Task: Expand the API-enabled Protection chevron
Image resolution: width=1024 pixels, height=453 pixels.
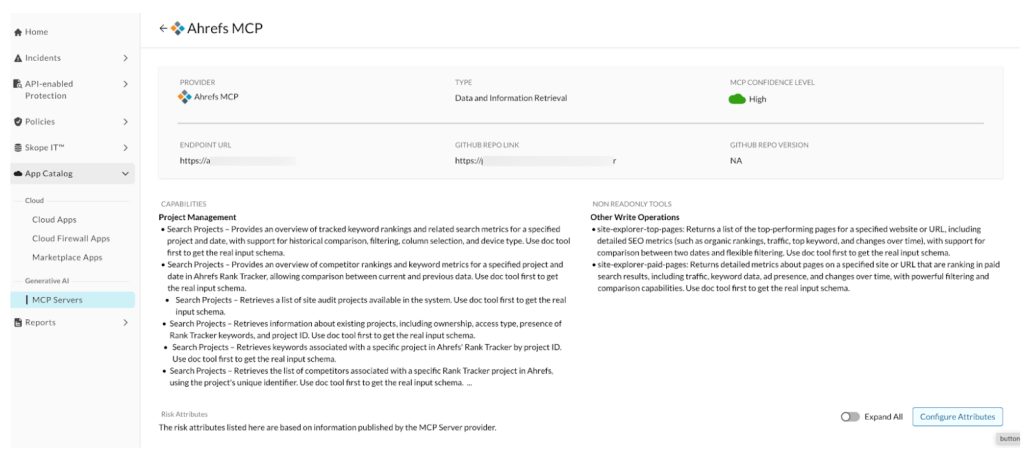Action: click(125, 84)
